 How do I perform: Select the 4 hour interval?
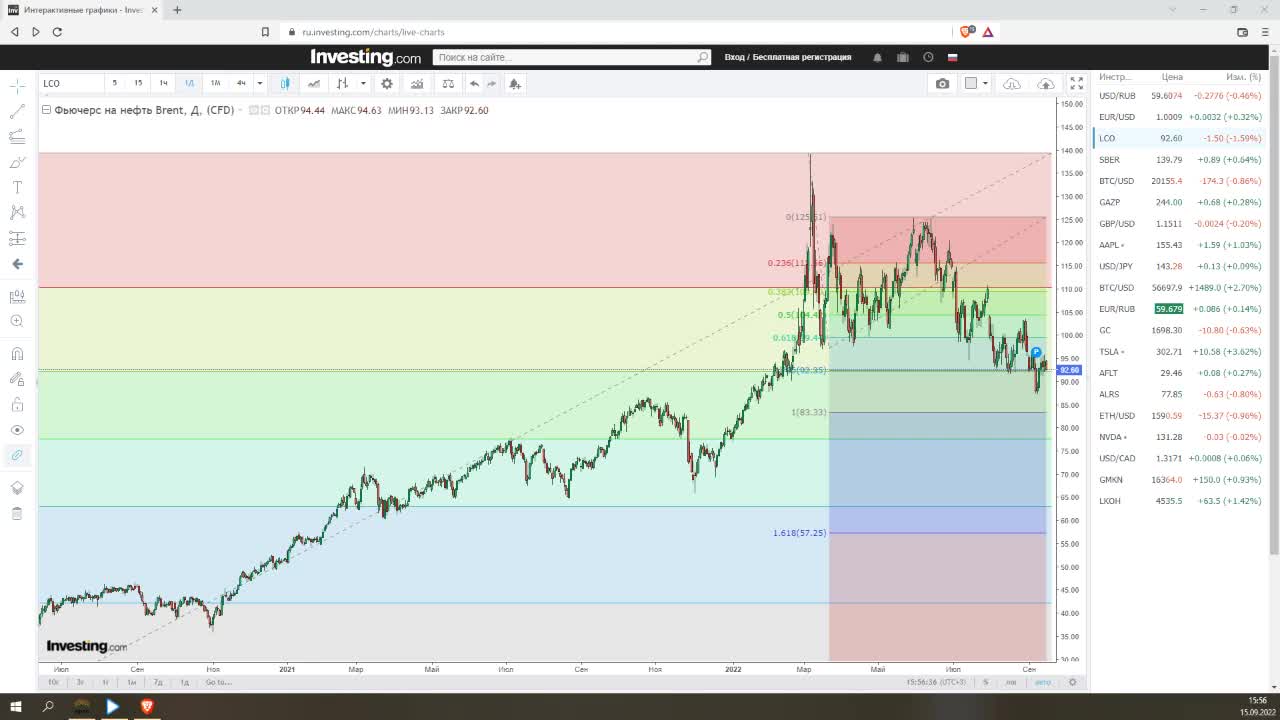tap(241, 83)
